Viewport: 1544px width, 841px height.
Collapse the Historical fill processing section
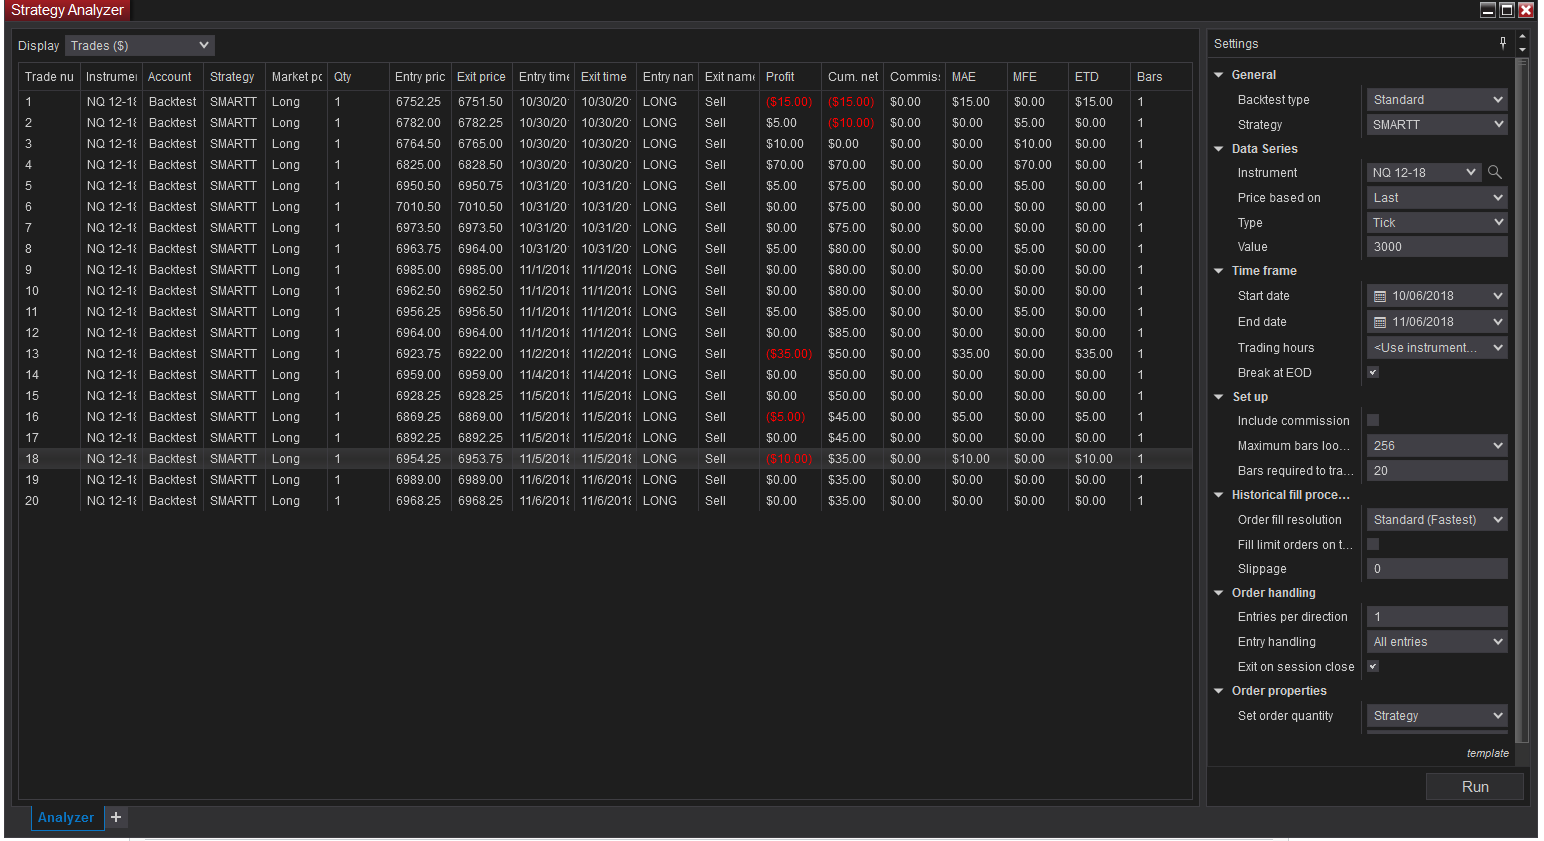1219,495
